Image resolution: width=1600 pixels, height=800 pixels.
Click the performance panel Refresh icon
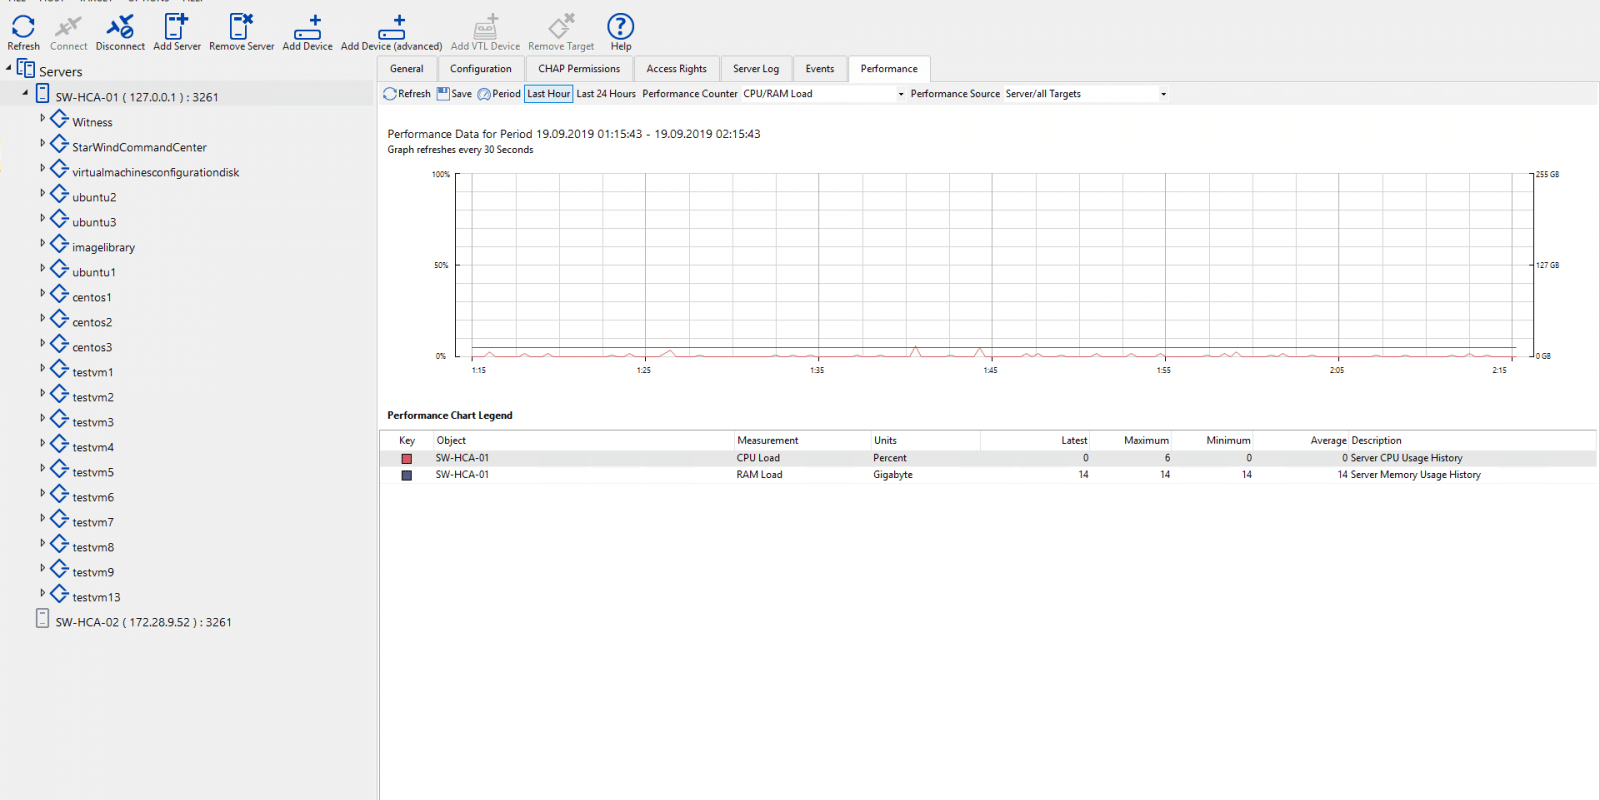[x=390, y=94]
